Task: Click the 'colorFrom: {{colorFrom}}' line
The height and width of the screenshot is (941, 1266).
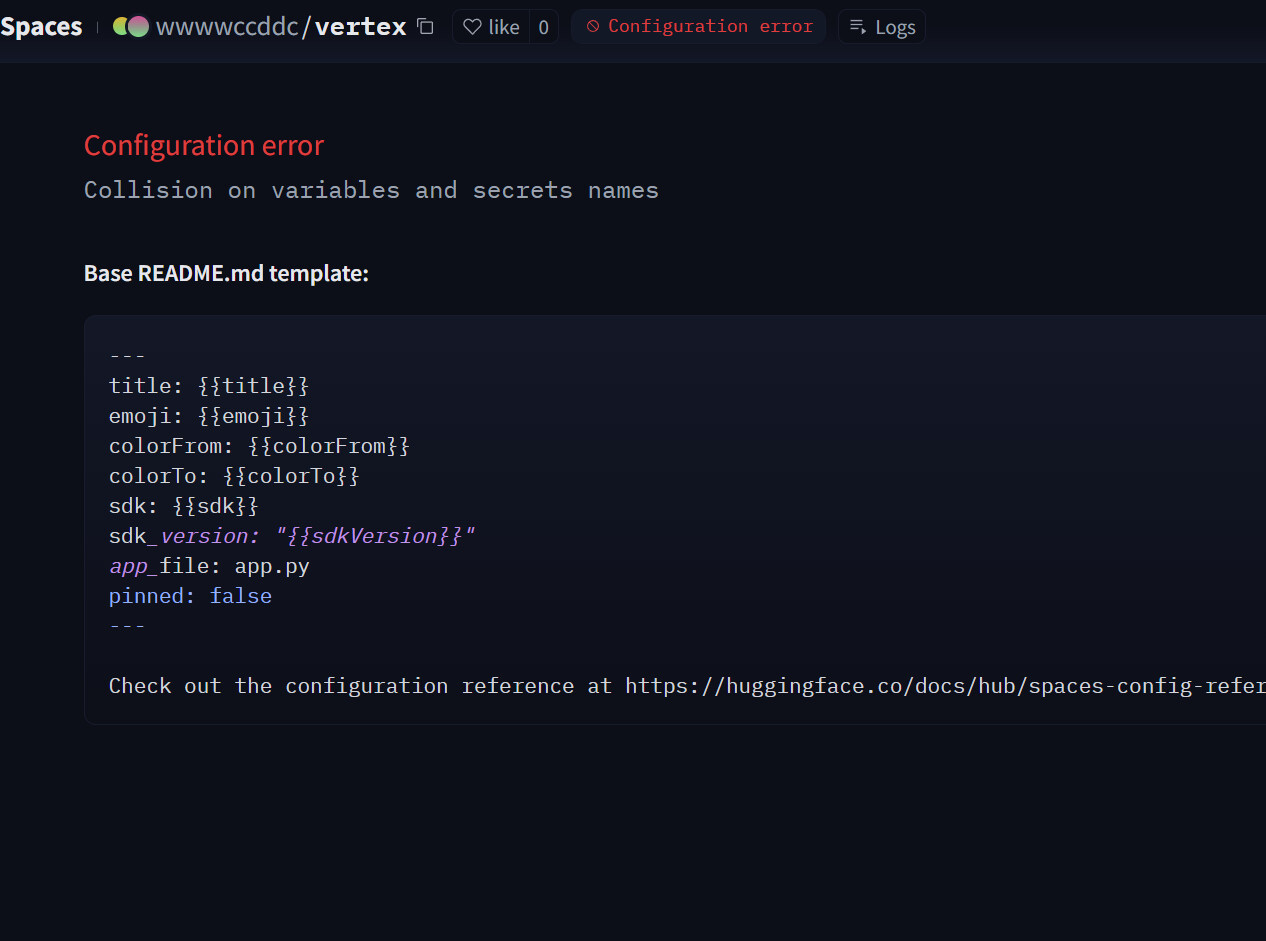Action: (x=259, y=446)
